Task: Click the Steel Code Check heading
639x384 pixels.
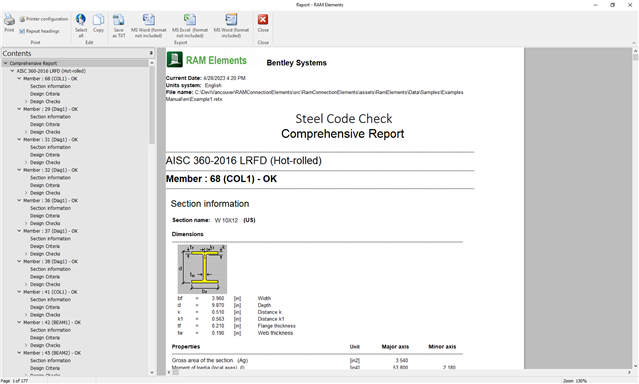Action: [344, 119]
